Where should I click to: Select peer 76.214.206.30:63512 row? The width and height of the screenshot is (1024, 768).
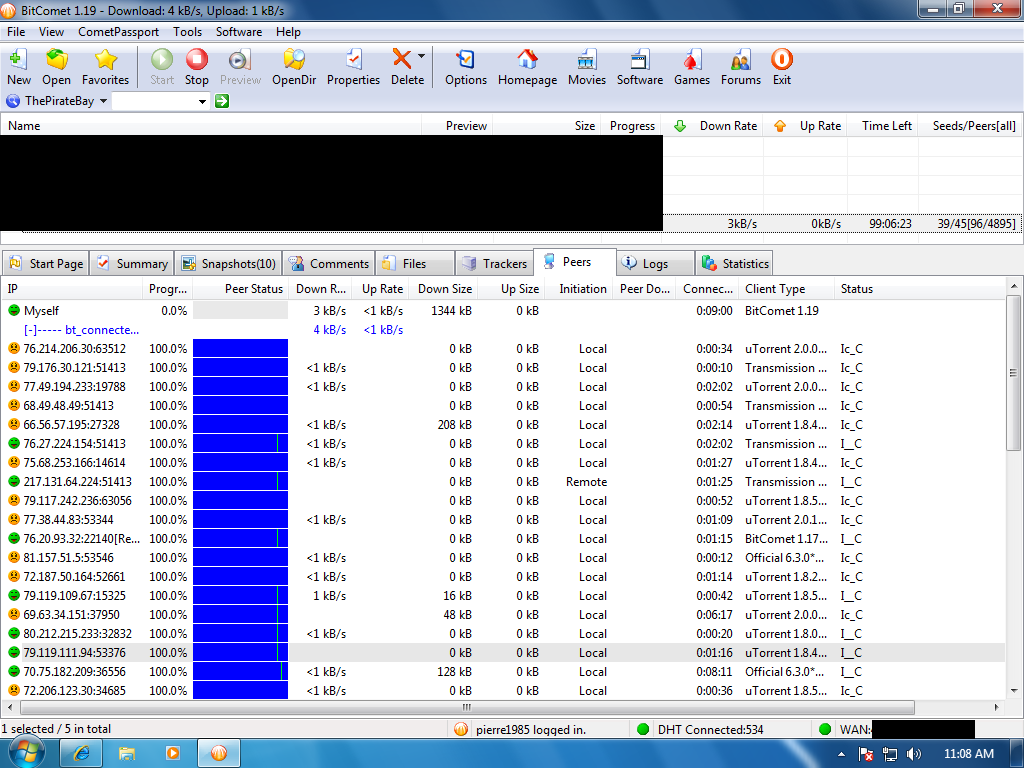click(x=503, y=349)
